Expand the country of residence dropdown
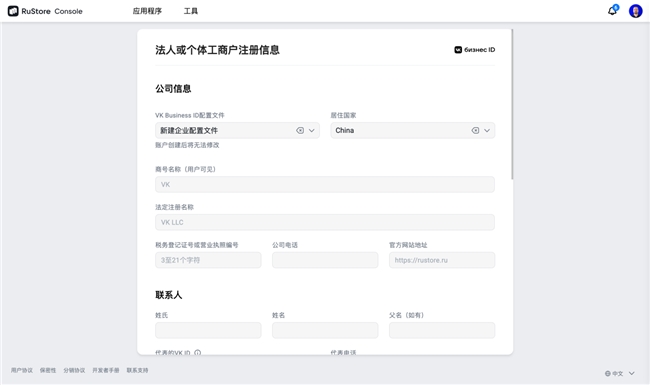The image size is (650, 385). (487, 131)
